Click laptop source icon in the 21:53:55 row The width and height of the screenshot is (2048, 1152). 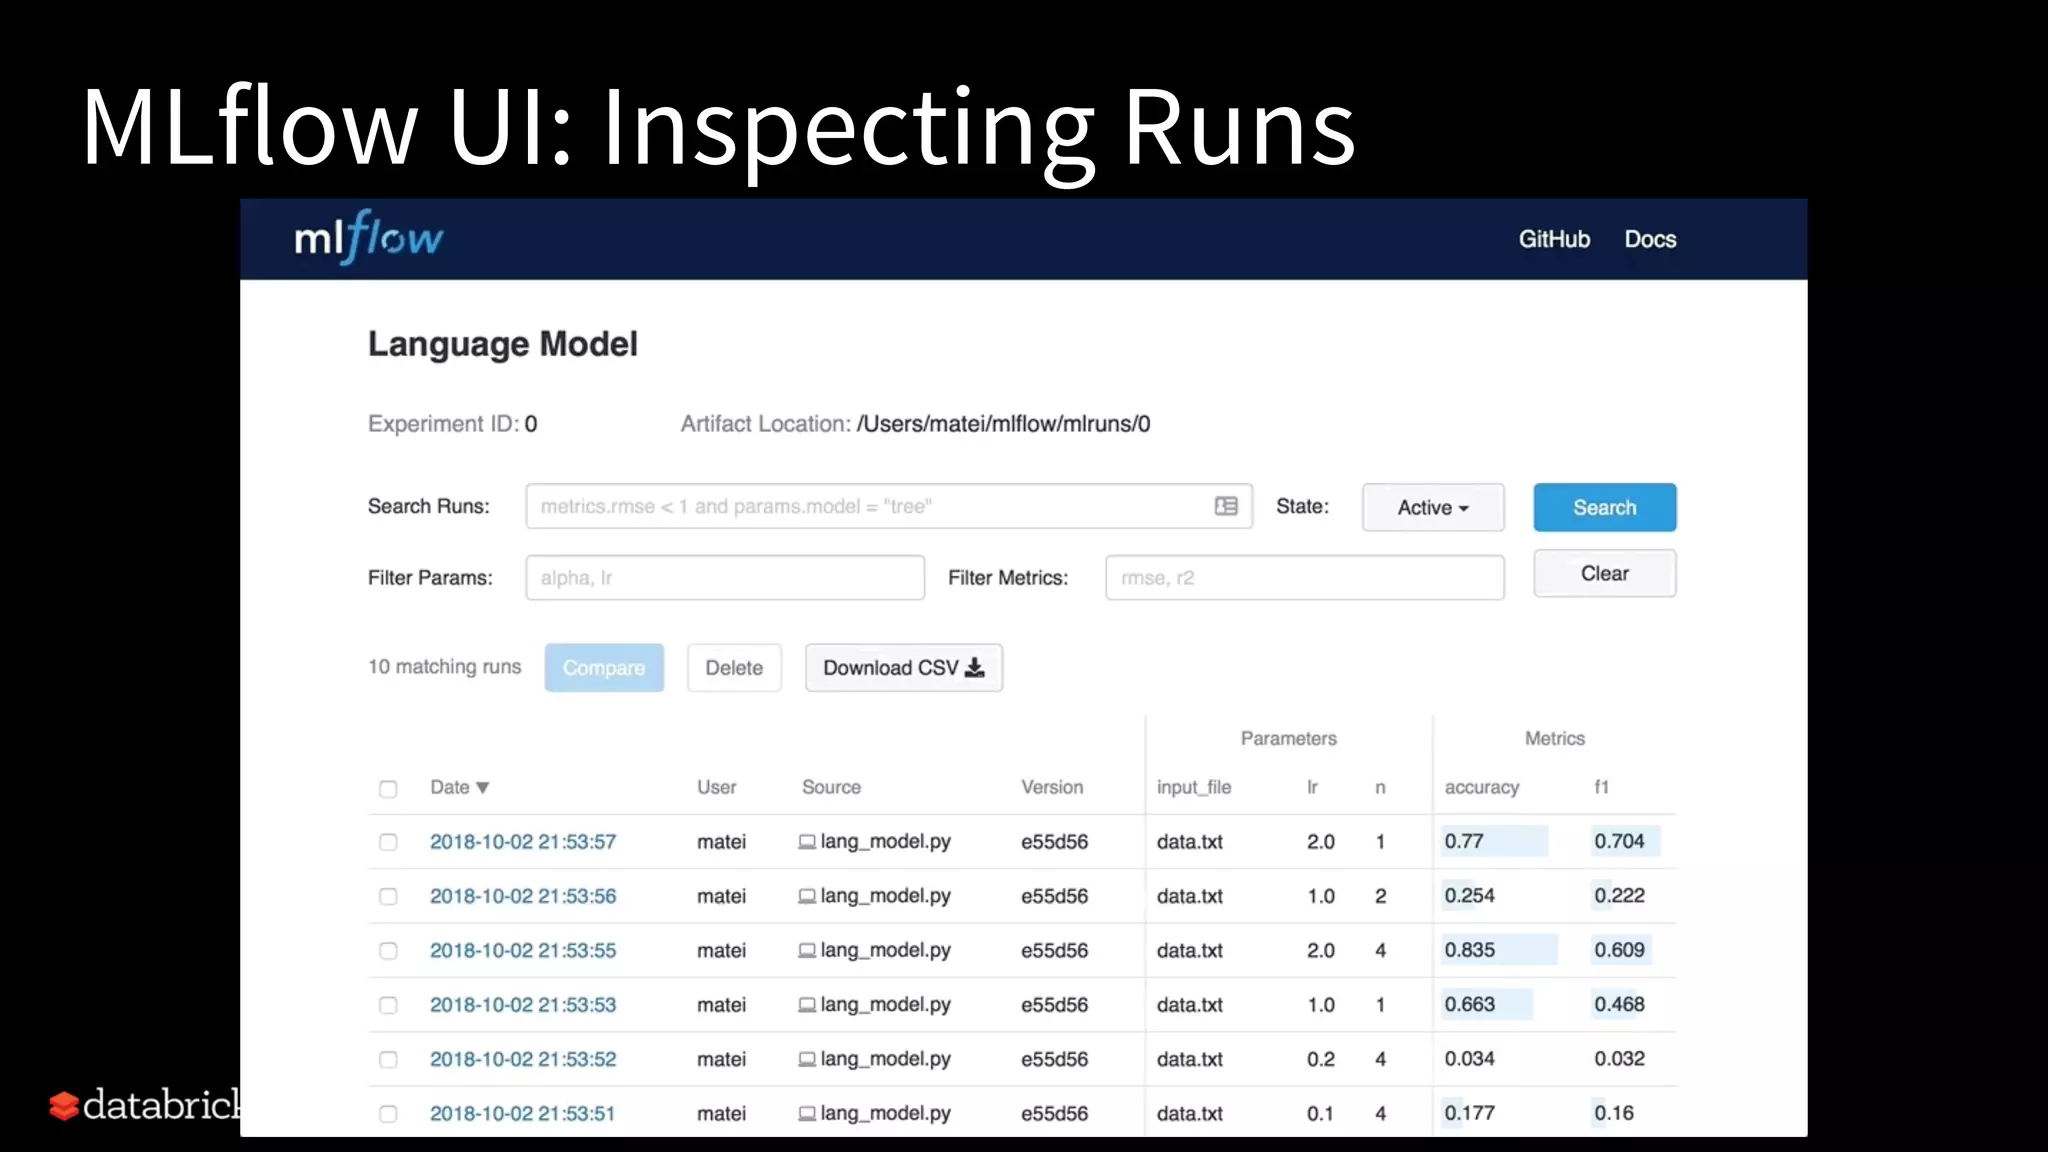(807, 951)
